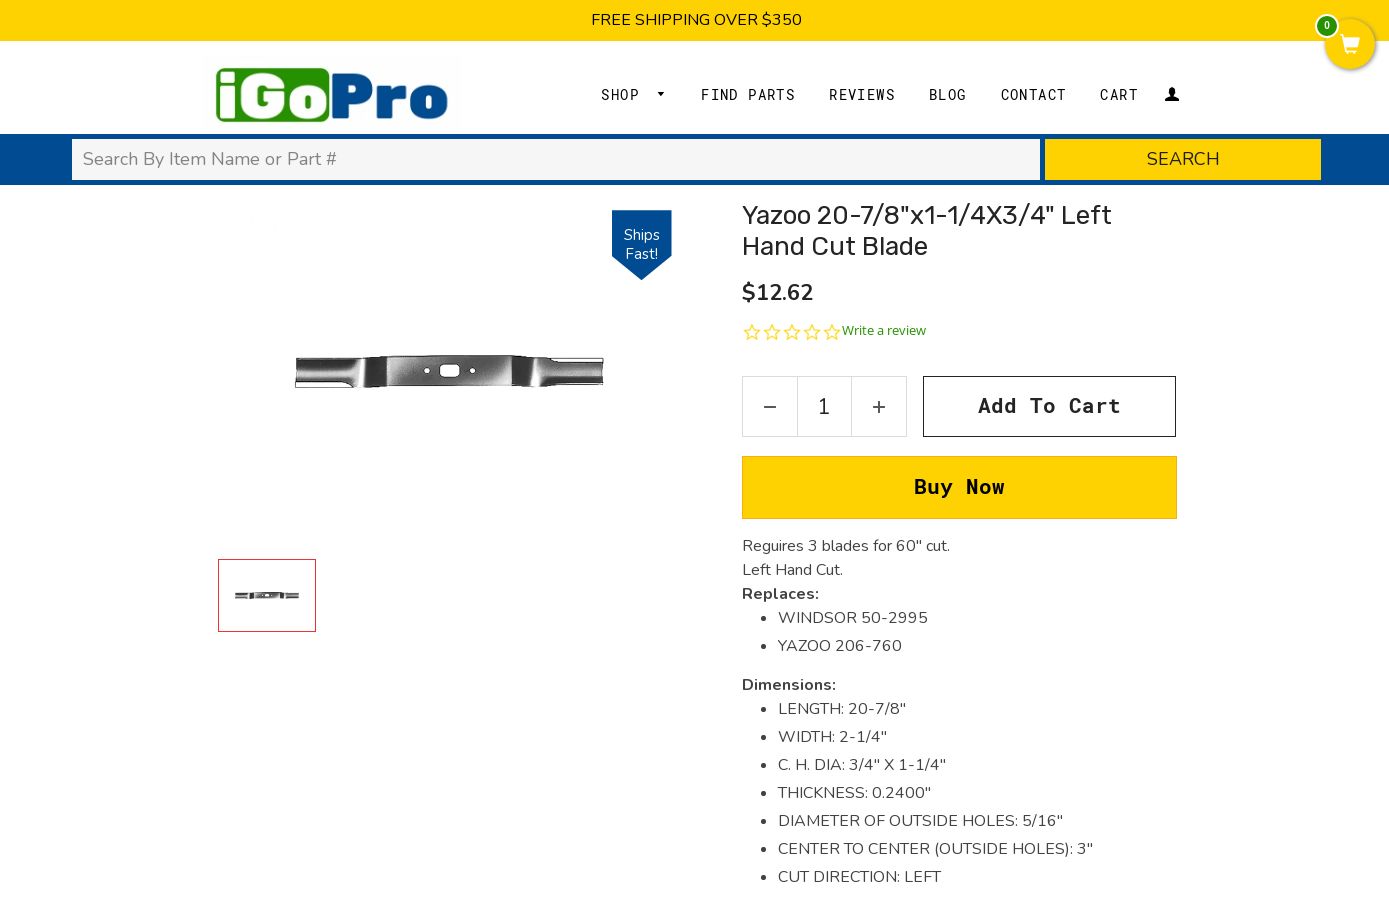Open the Blog link in navigation

948,95
